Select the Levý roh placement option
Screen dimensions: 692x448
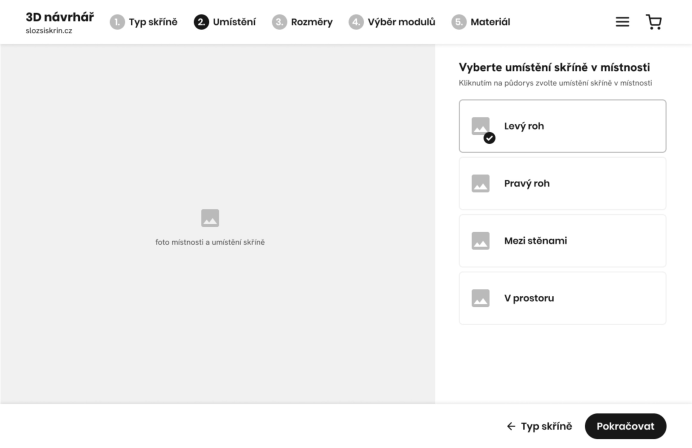(x=562, y=126)
